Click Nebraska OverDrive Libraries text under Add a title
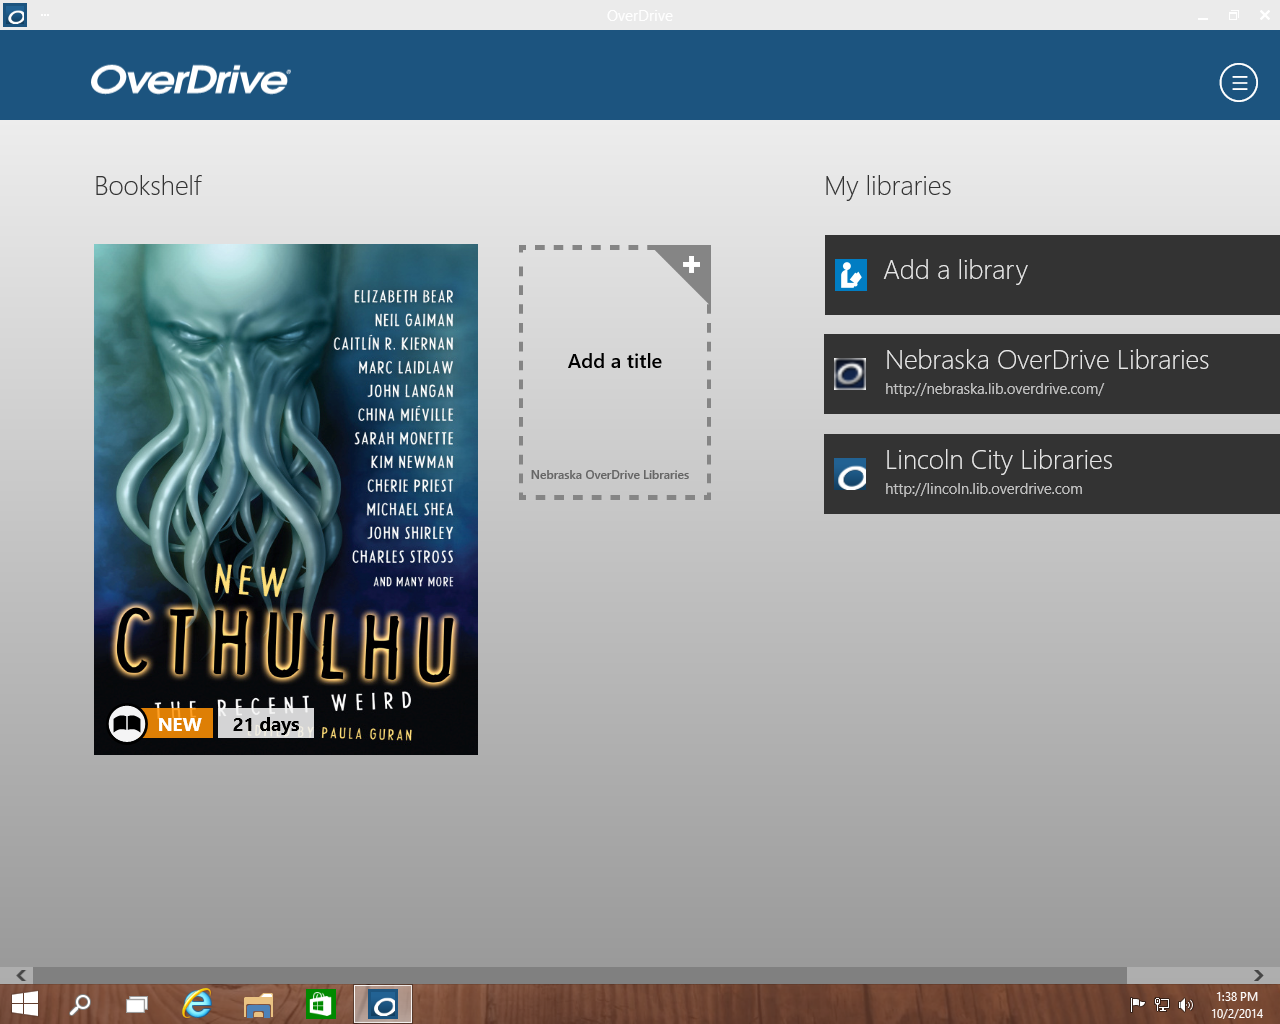 (610, 475)
